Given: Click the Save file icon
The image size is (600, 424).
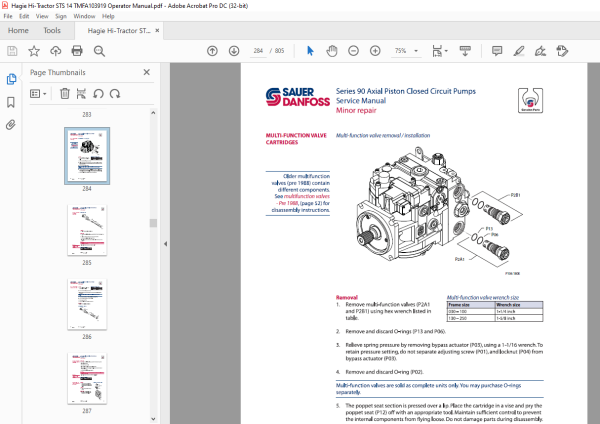Looking at the screenshot, I should (x=12, y=51).
